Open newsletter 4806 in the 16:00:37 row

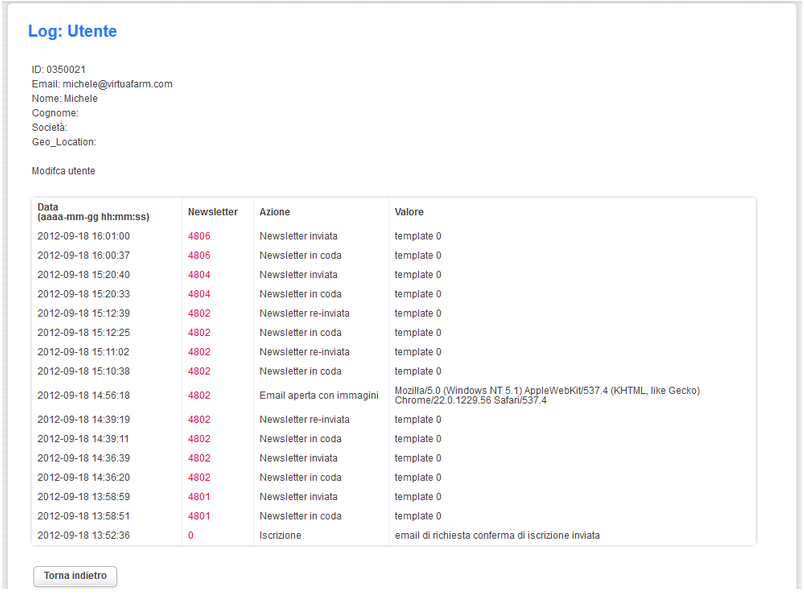coord(199,255)
